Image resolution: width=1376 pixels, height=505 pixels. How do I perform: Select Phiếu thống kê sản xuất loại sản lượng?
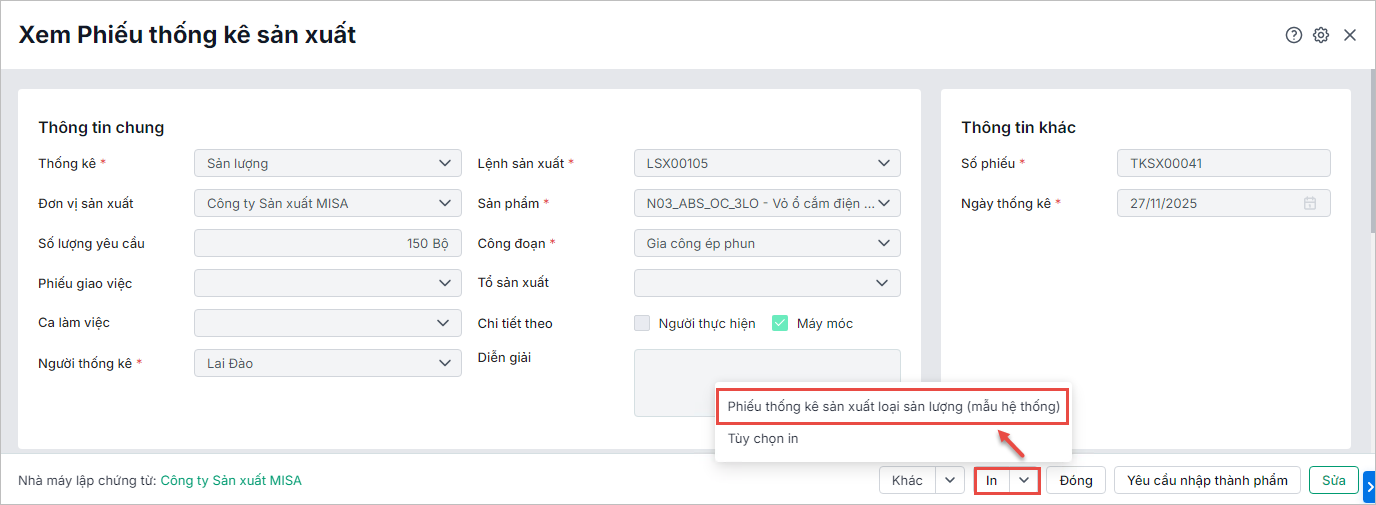(x=893, y=407)
